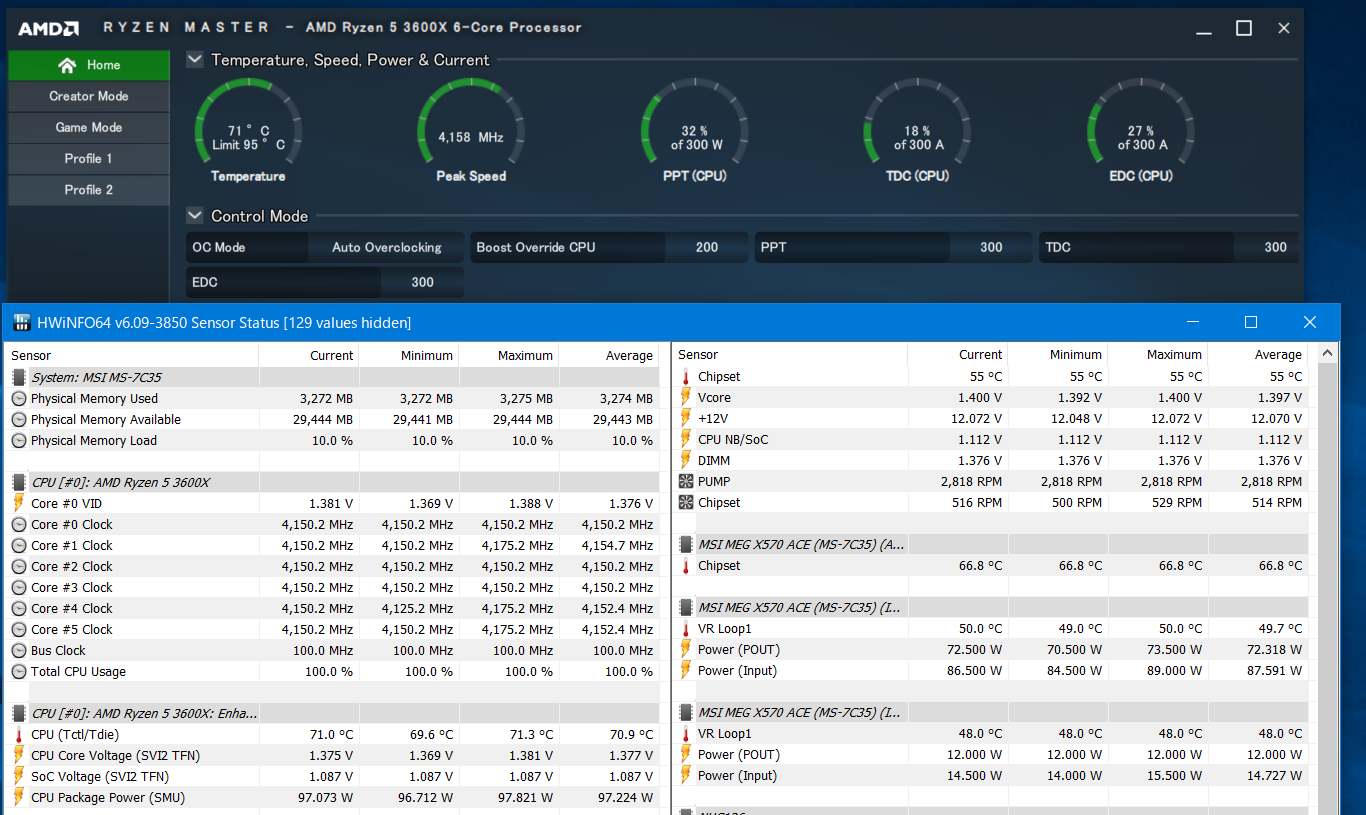Click the Core #0 Clock row icon

click(x=18, y=524)
